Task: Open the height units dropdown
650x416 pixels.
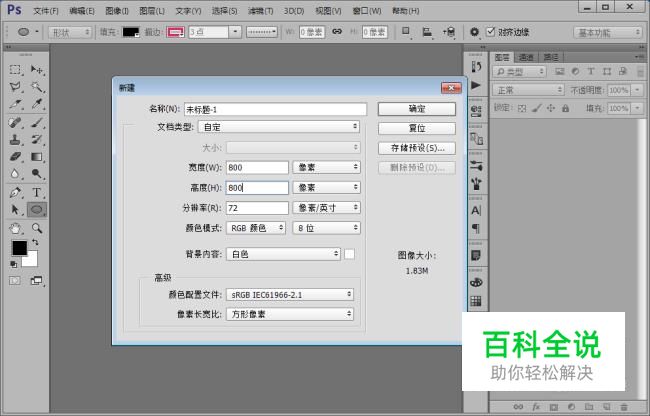Action: 326,188
